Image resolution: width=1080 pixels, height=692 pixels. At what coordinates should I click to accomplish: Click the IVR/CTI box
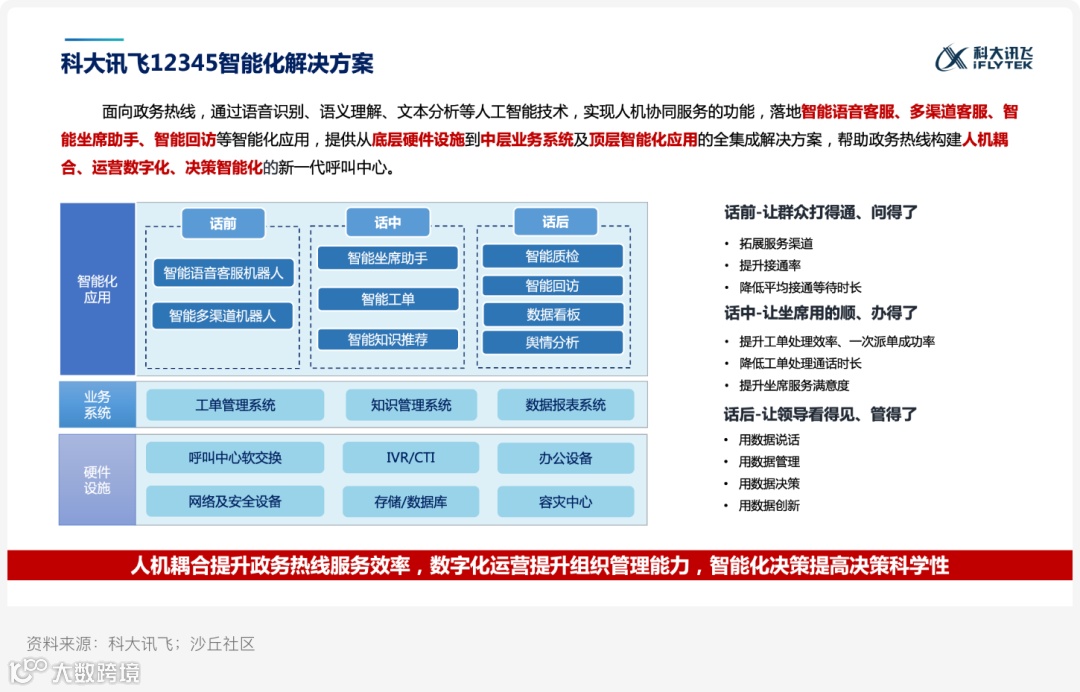[x=411, y=458]
